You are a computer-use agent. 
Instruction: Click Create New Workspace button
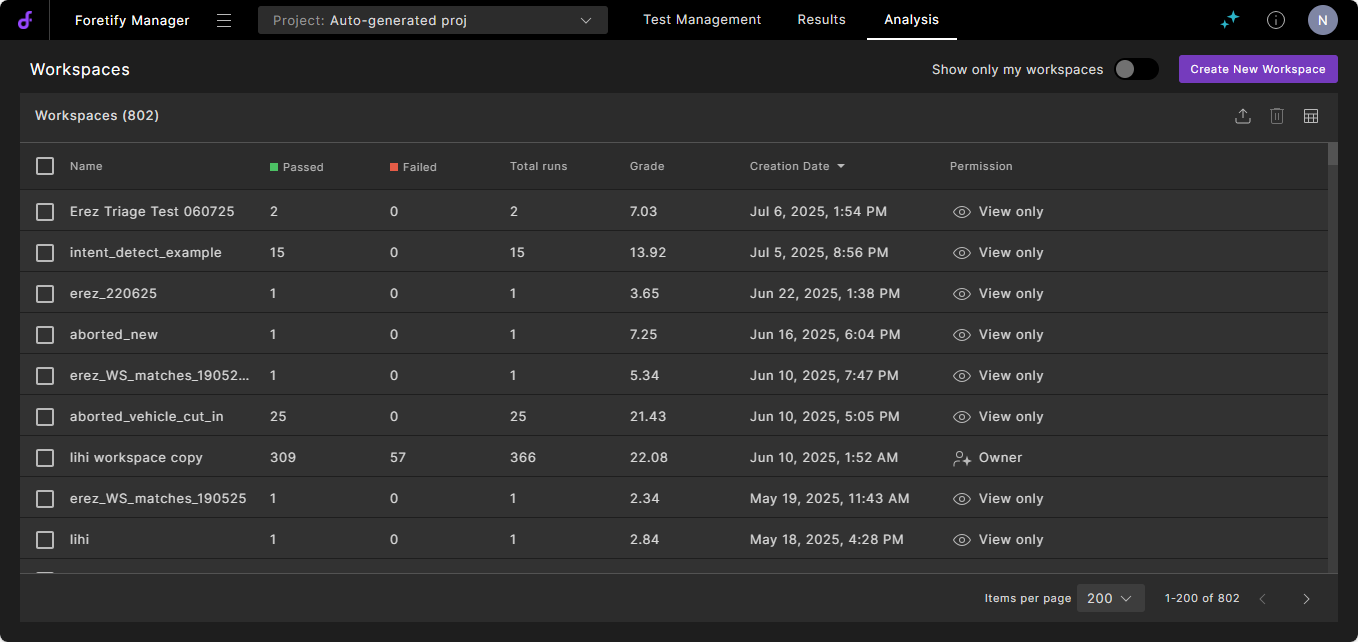(x=1257, y=69)
